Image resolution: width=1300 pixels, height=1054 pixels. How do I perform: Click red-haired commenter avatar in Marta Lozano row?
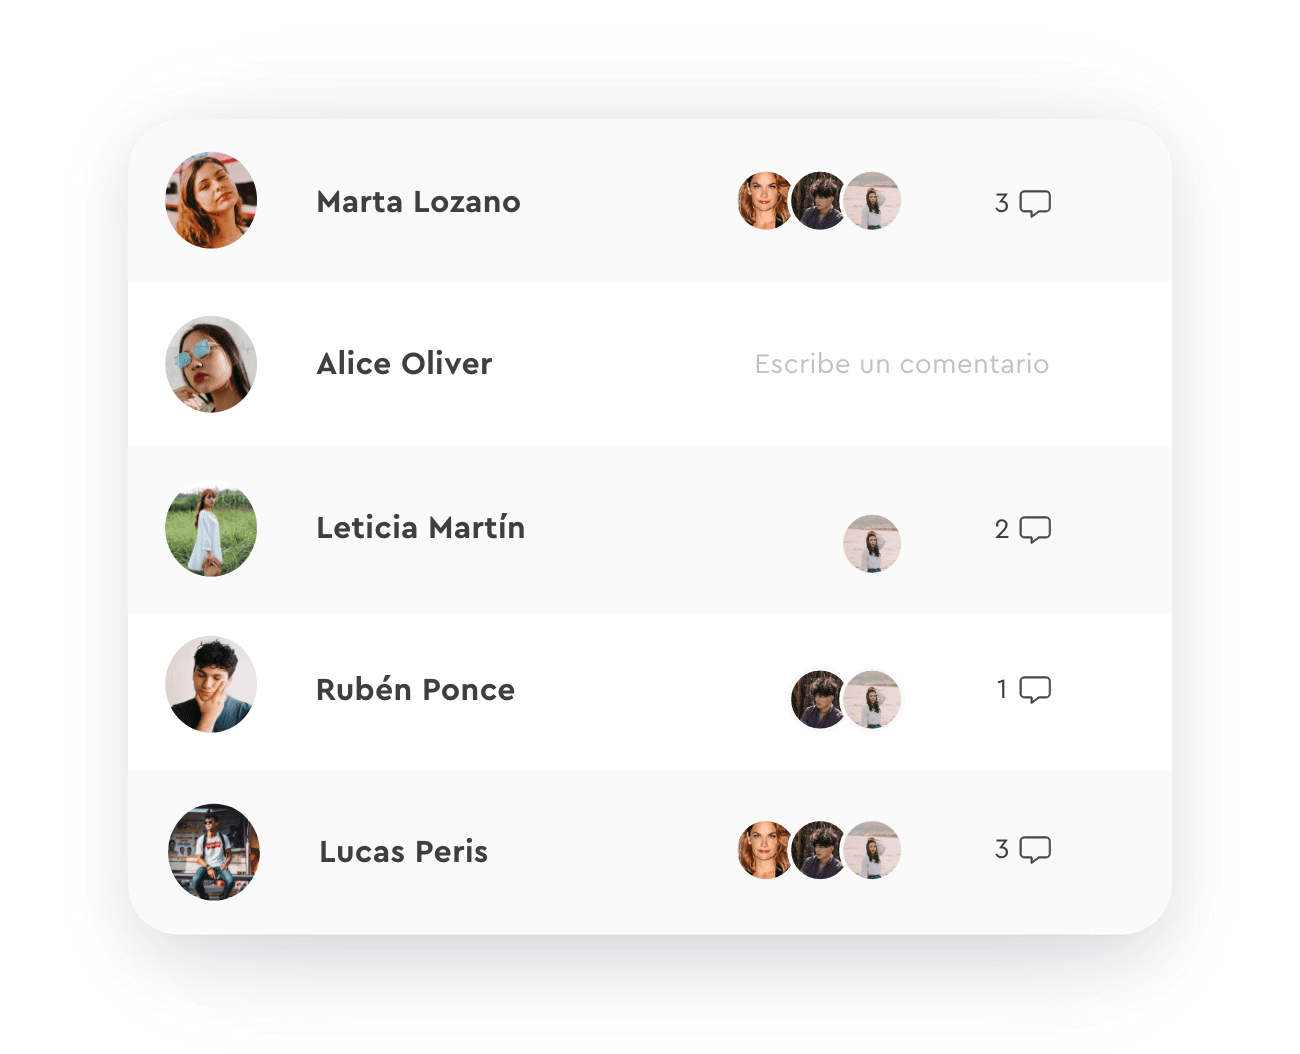click(765, 201)
